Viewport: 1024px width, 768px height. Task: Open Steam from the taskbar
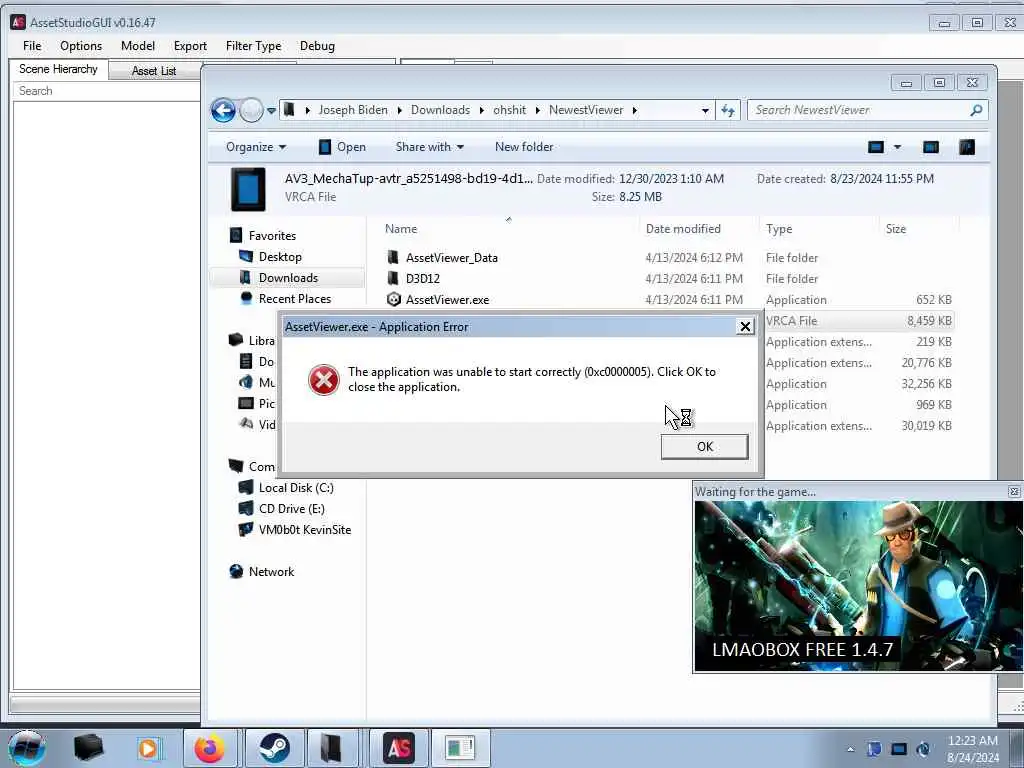[274, 748]
